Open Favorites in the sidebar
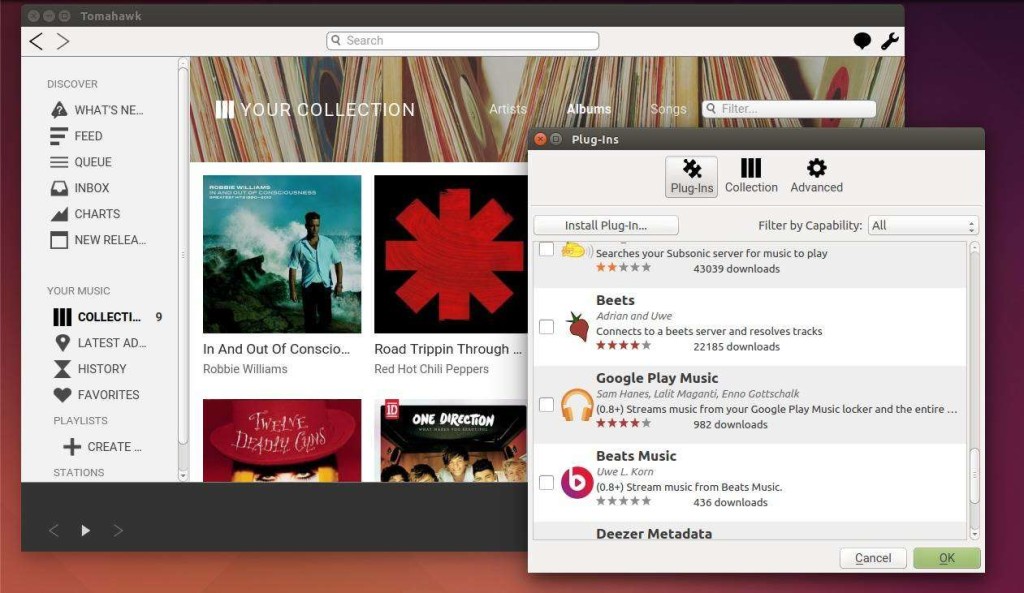The image size is (1024, 593). click(x=97, y=394)
